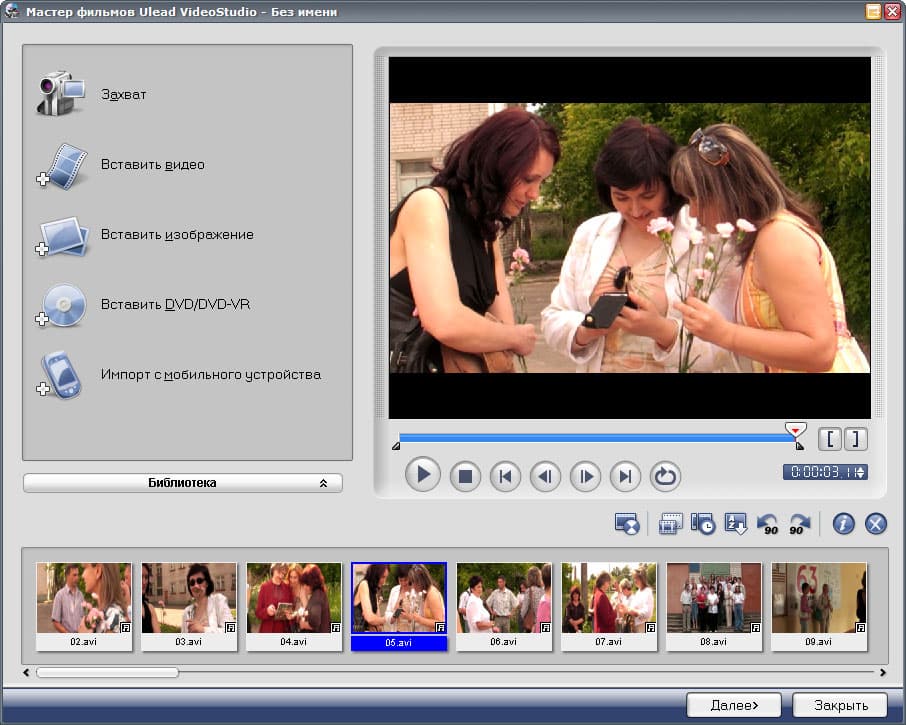Click the Закрыть close button
This screenshot has height=725, width=906.
840,705
